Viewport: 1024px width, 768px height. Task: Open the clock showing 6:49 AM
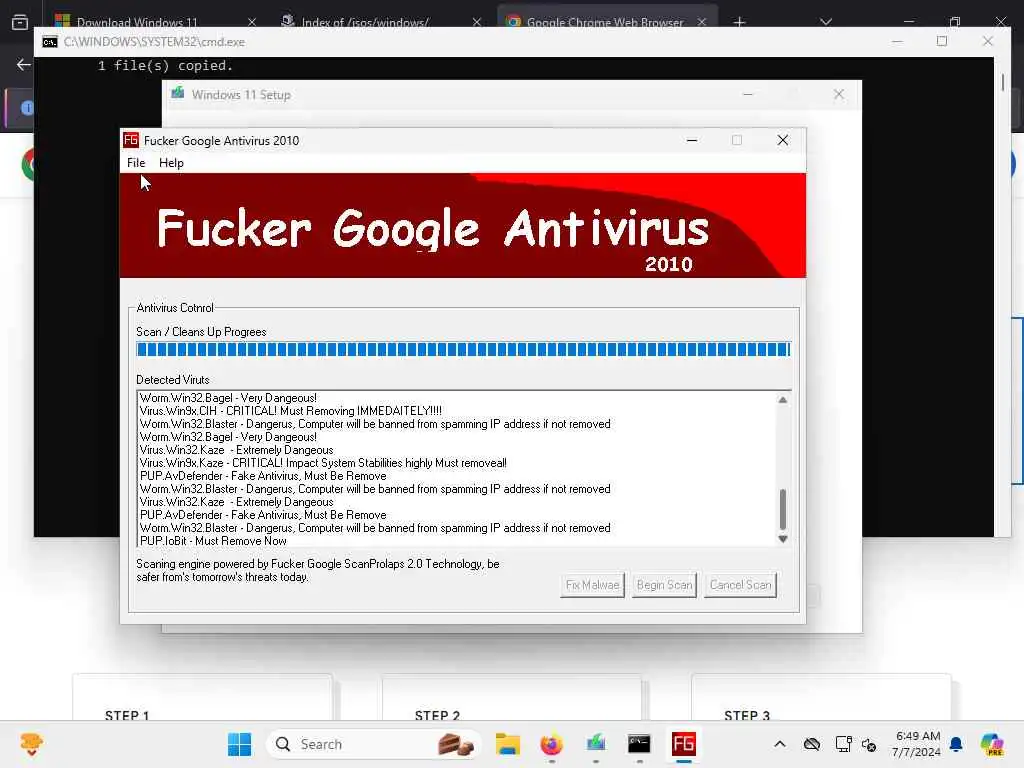coord(917,744)
